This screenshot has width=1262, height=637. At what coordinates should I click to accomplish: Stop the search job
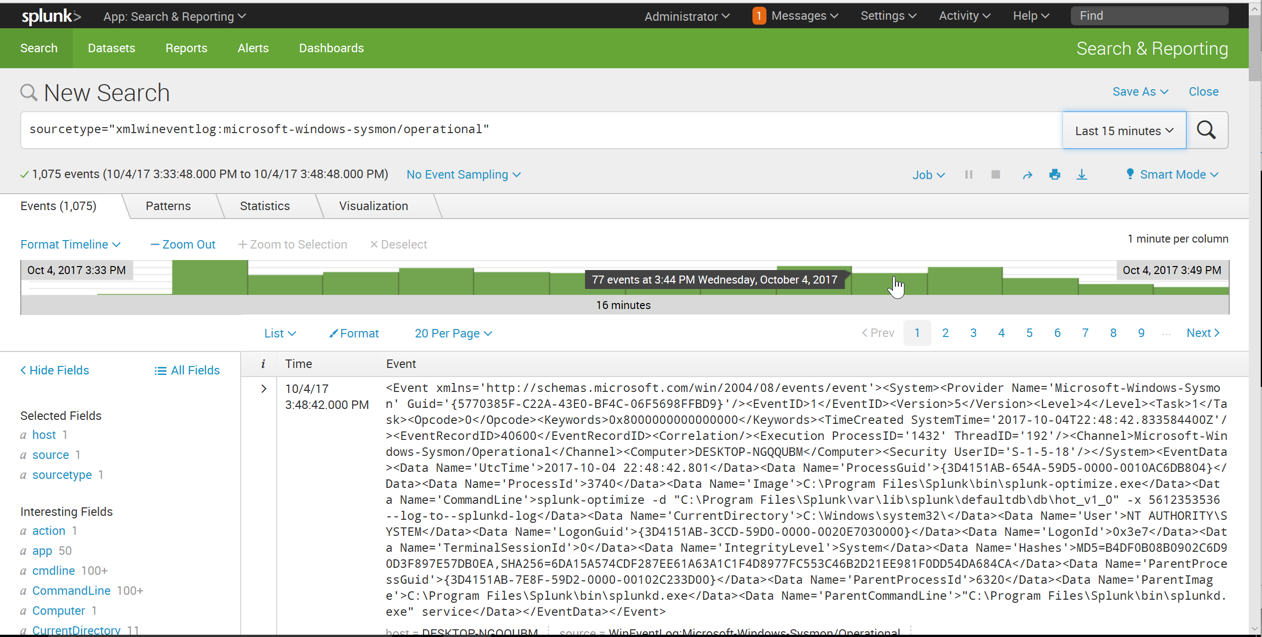tap(996, 174)
